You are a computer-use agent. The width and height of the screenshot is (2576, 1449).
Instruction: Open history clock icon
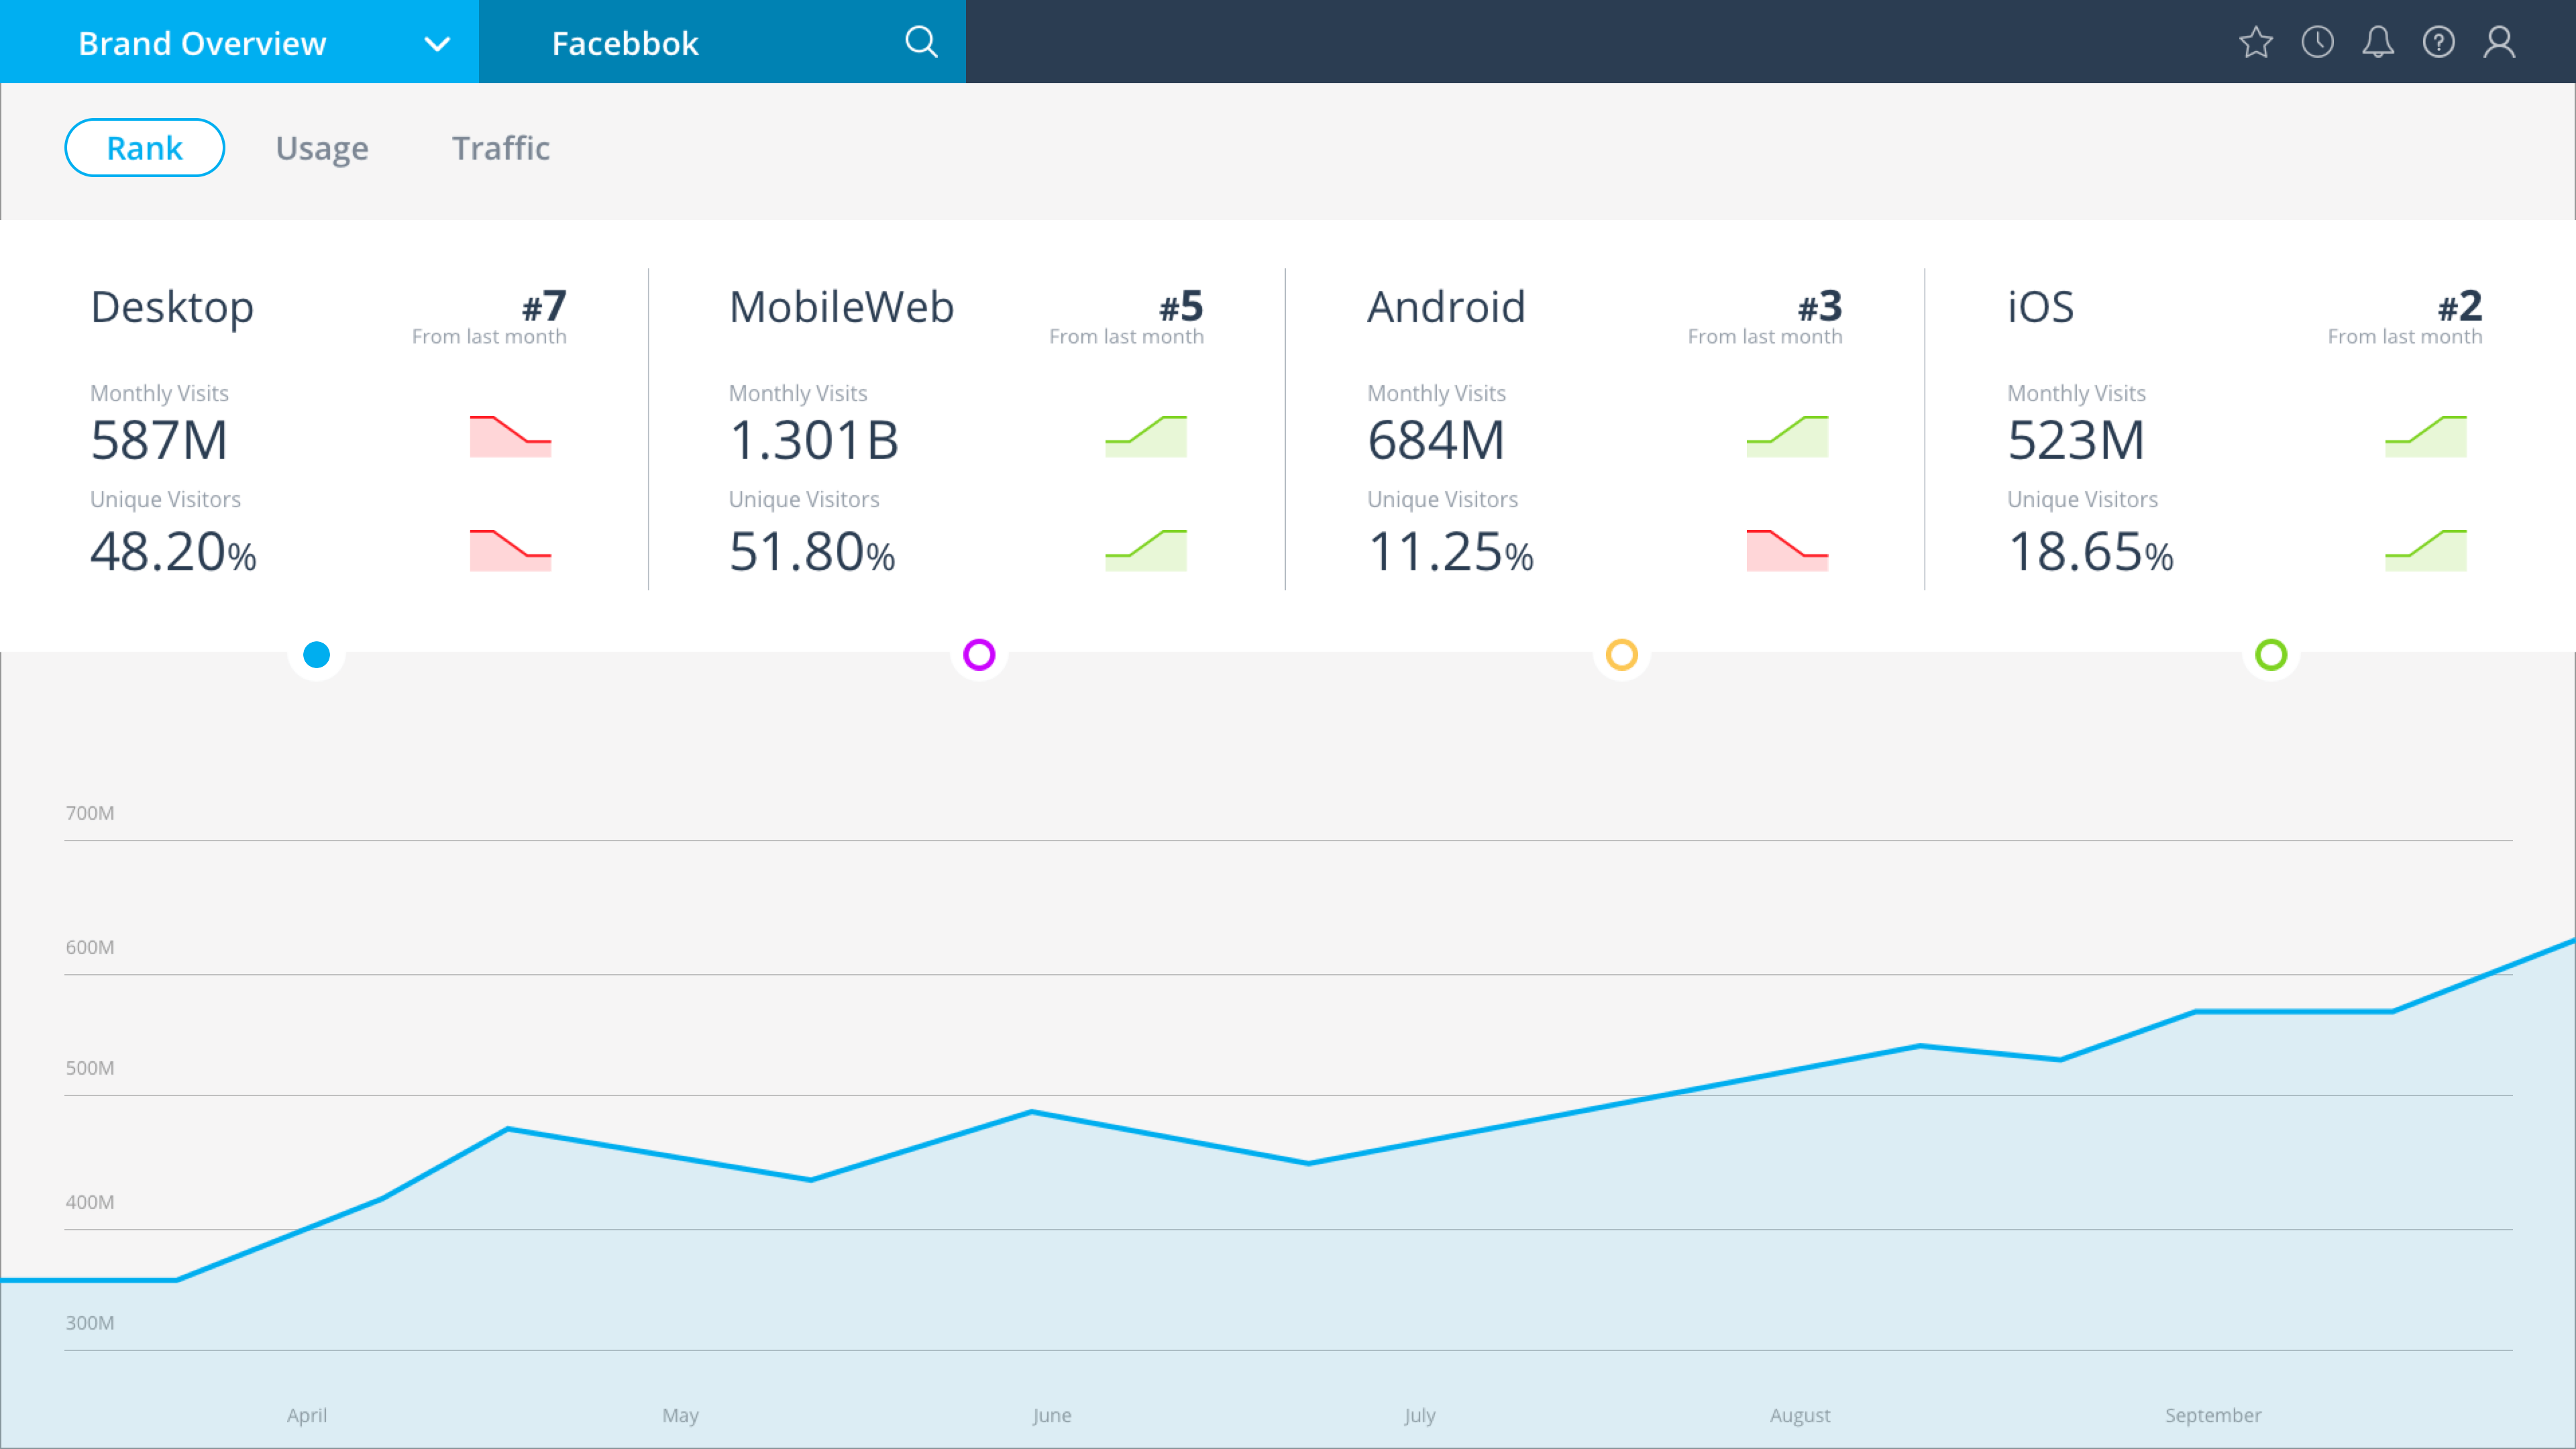[x=2317, y=42]
